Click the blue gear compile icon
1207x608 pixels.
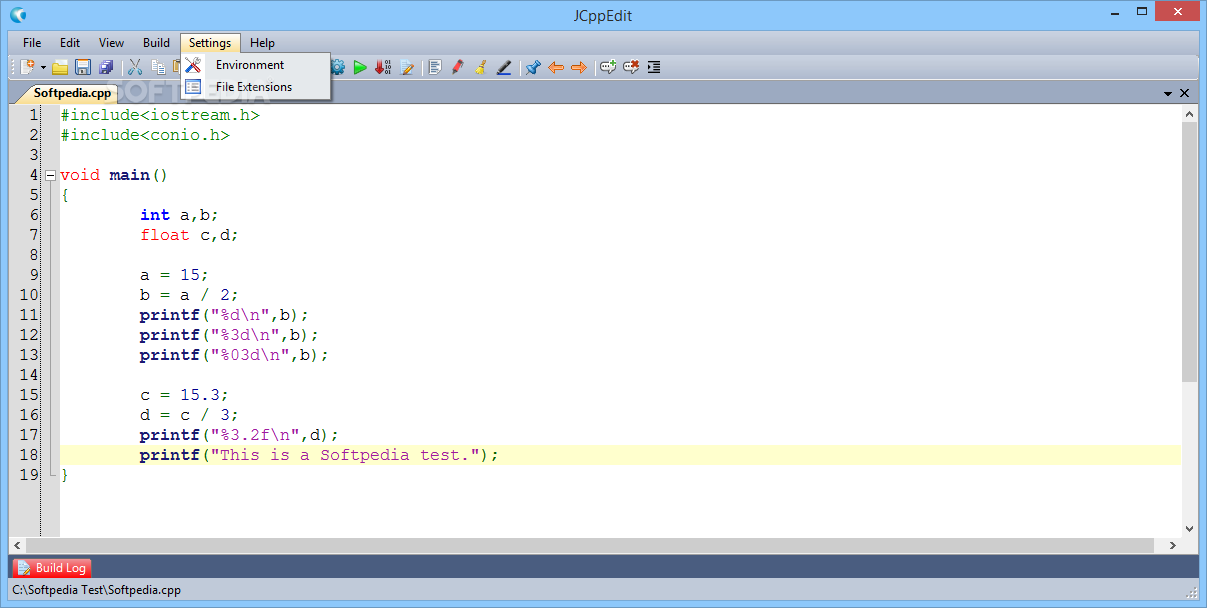[337, 67]
